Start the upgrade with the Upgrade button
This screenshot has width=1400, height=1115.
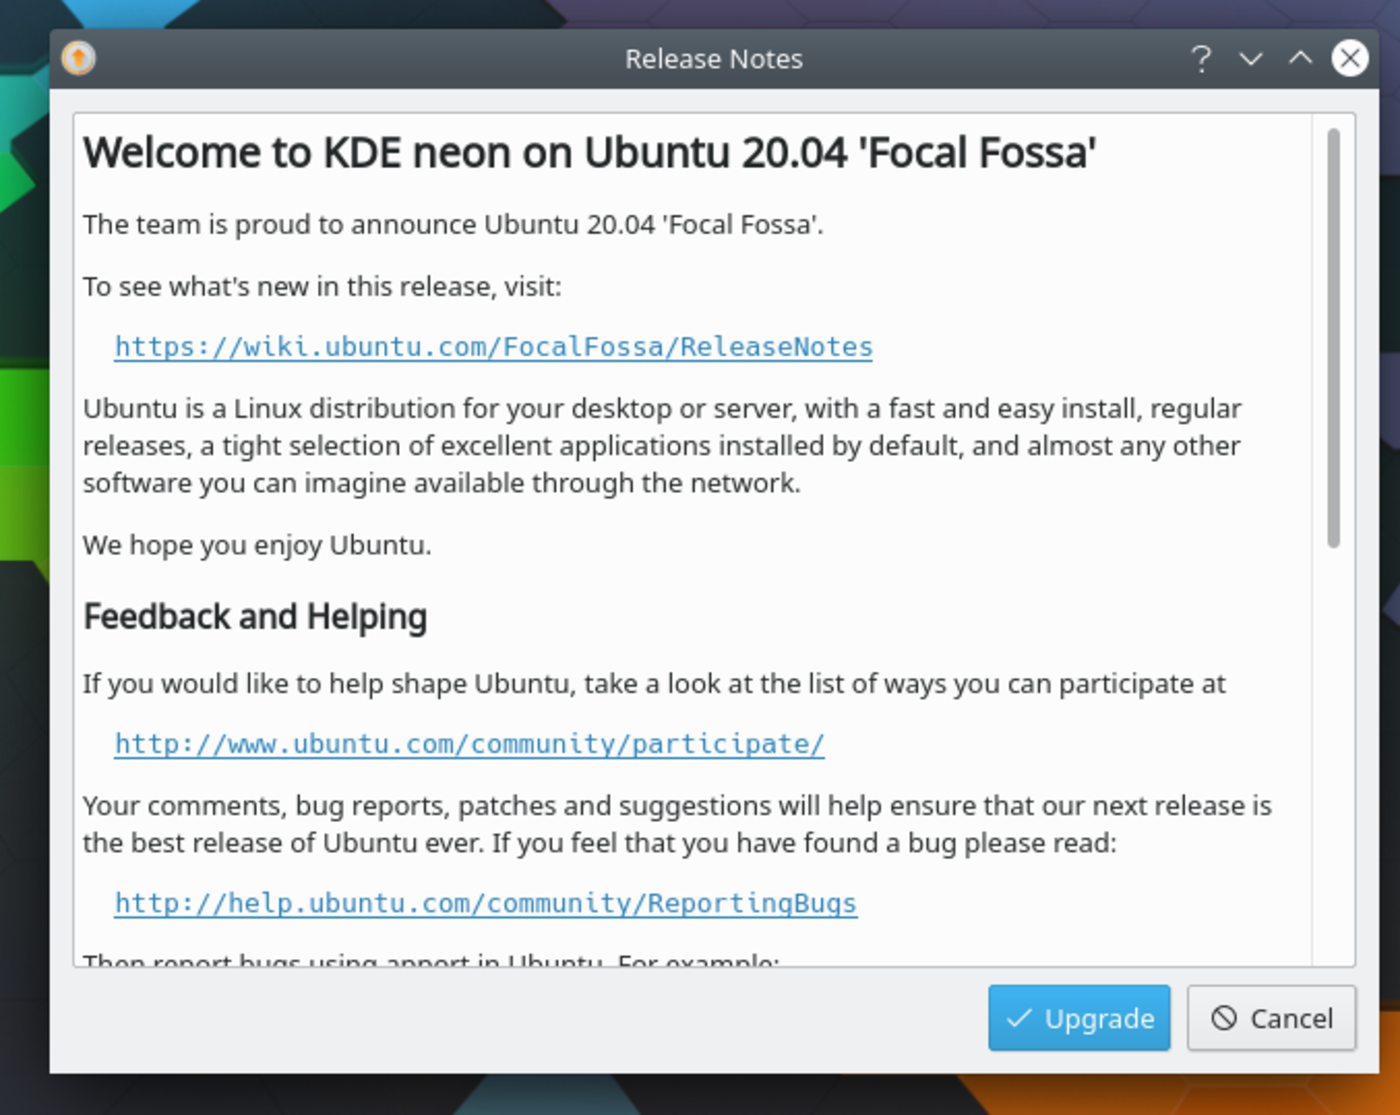point(1078,1018)
